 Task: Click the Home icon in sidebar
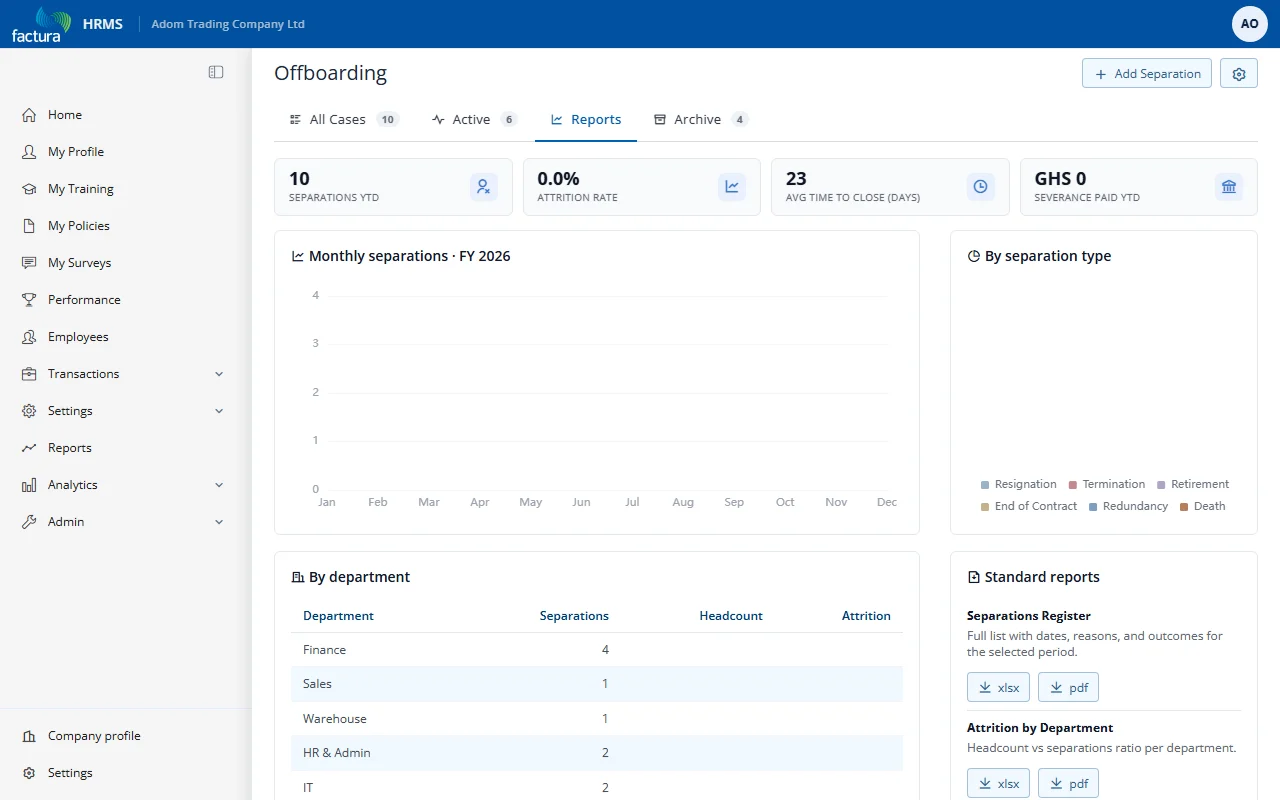29,115
